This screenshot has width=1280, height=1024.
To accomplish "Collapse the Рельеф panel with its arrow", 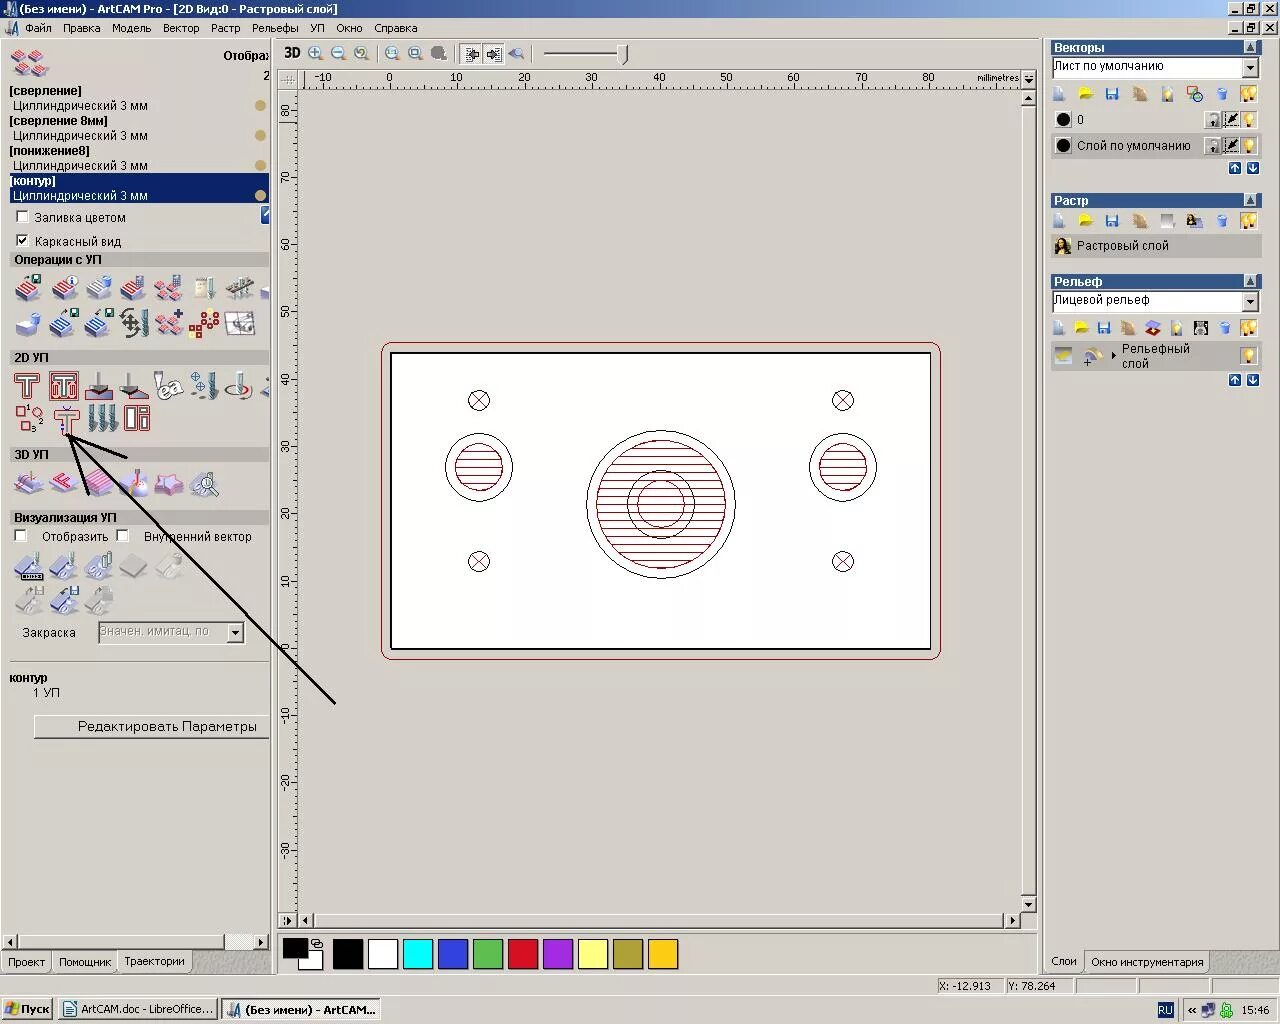I will pos(1250,281).
